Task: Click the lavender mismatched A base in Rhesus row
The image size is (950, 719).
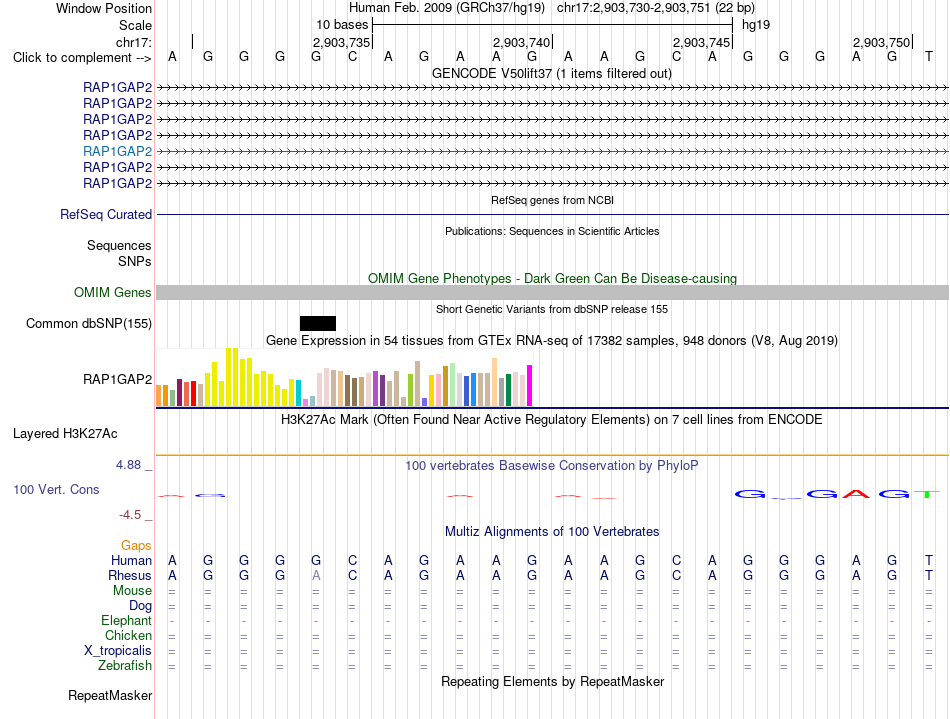Action: (x=316, y=575)
